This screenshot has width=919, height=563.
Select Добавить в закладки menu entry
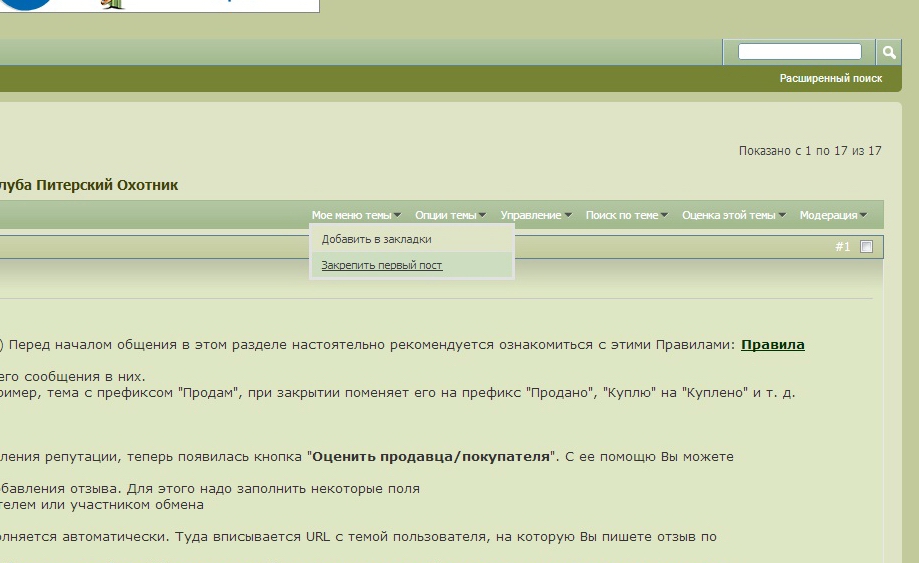tap(377, 240)
